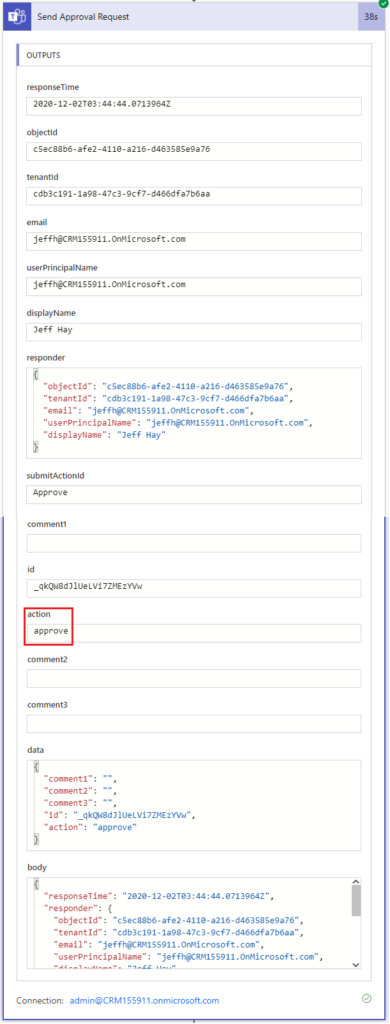This screenshot has width=390, height=1024.
Task: Click the green success checkmark at top right
Action: pos(383,4)
